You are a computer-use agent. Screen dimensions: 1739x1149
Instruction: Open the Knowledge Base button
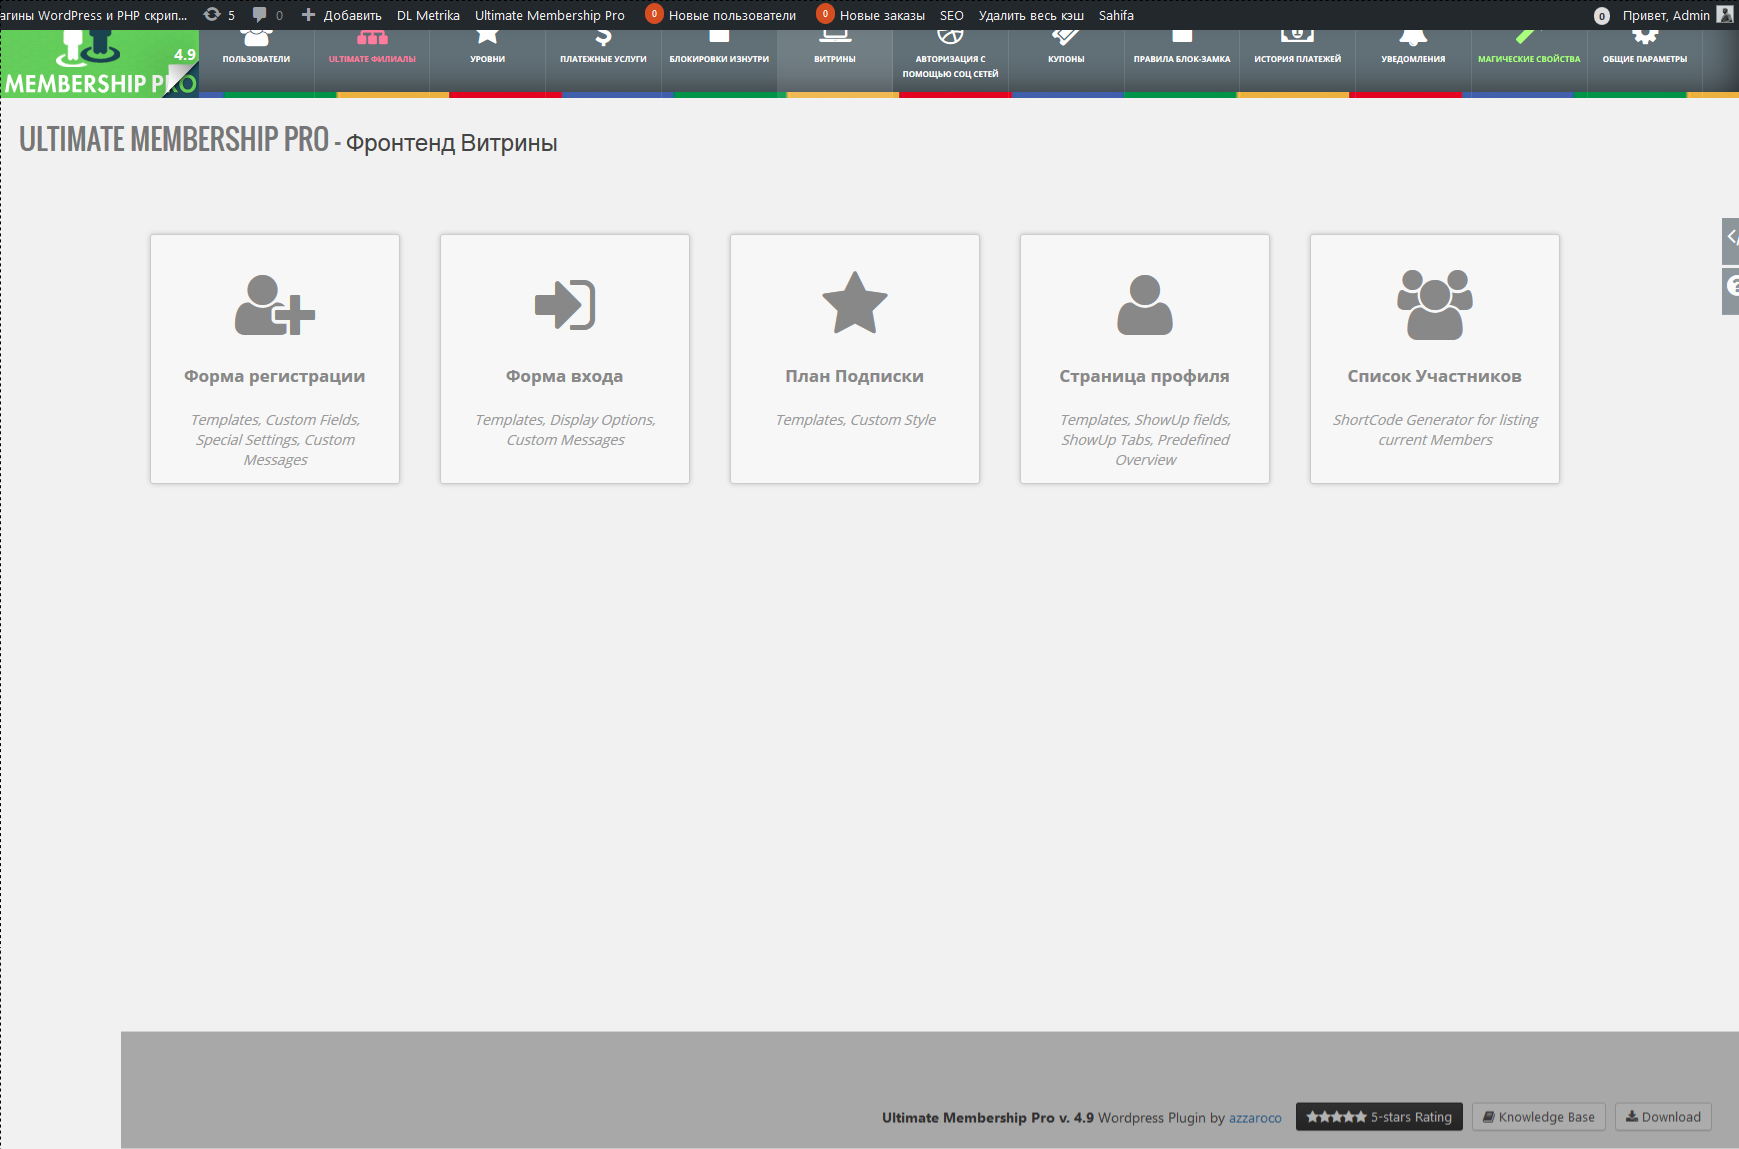[1538, 1117]
